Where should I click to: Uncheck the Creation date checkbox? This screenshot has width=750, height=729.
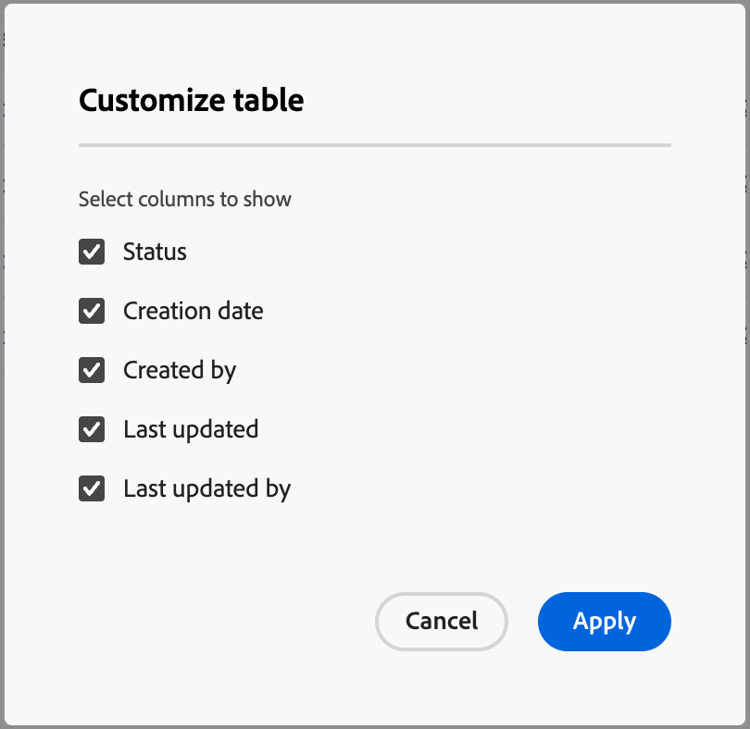(92, 311)
